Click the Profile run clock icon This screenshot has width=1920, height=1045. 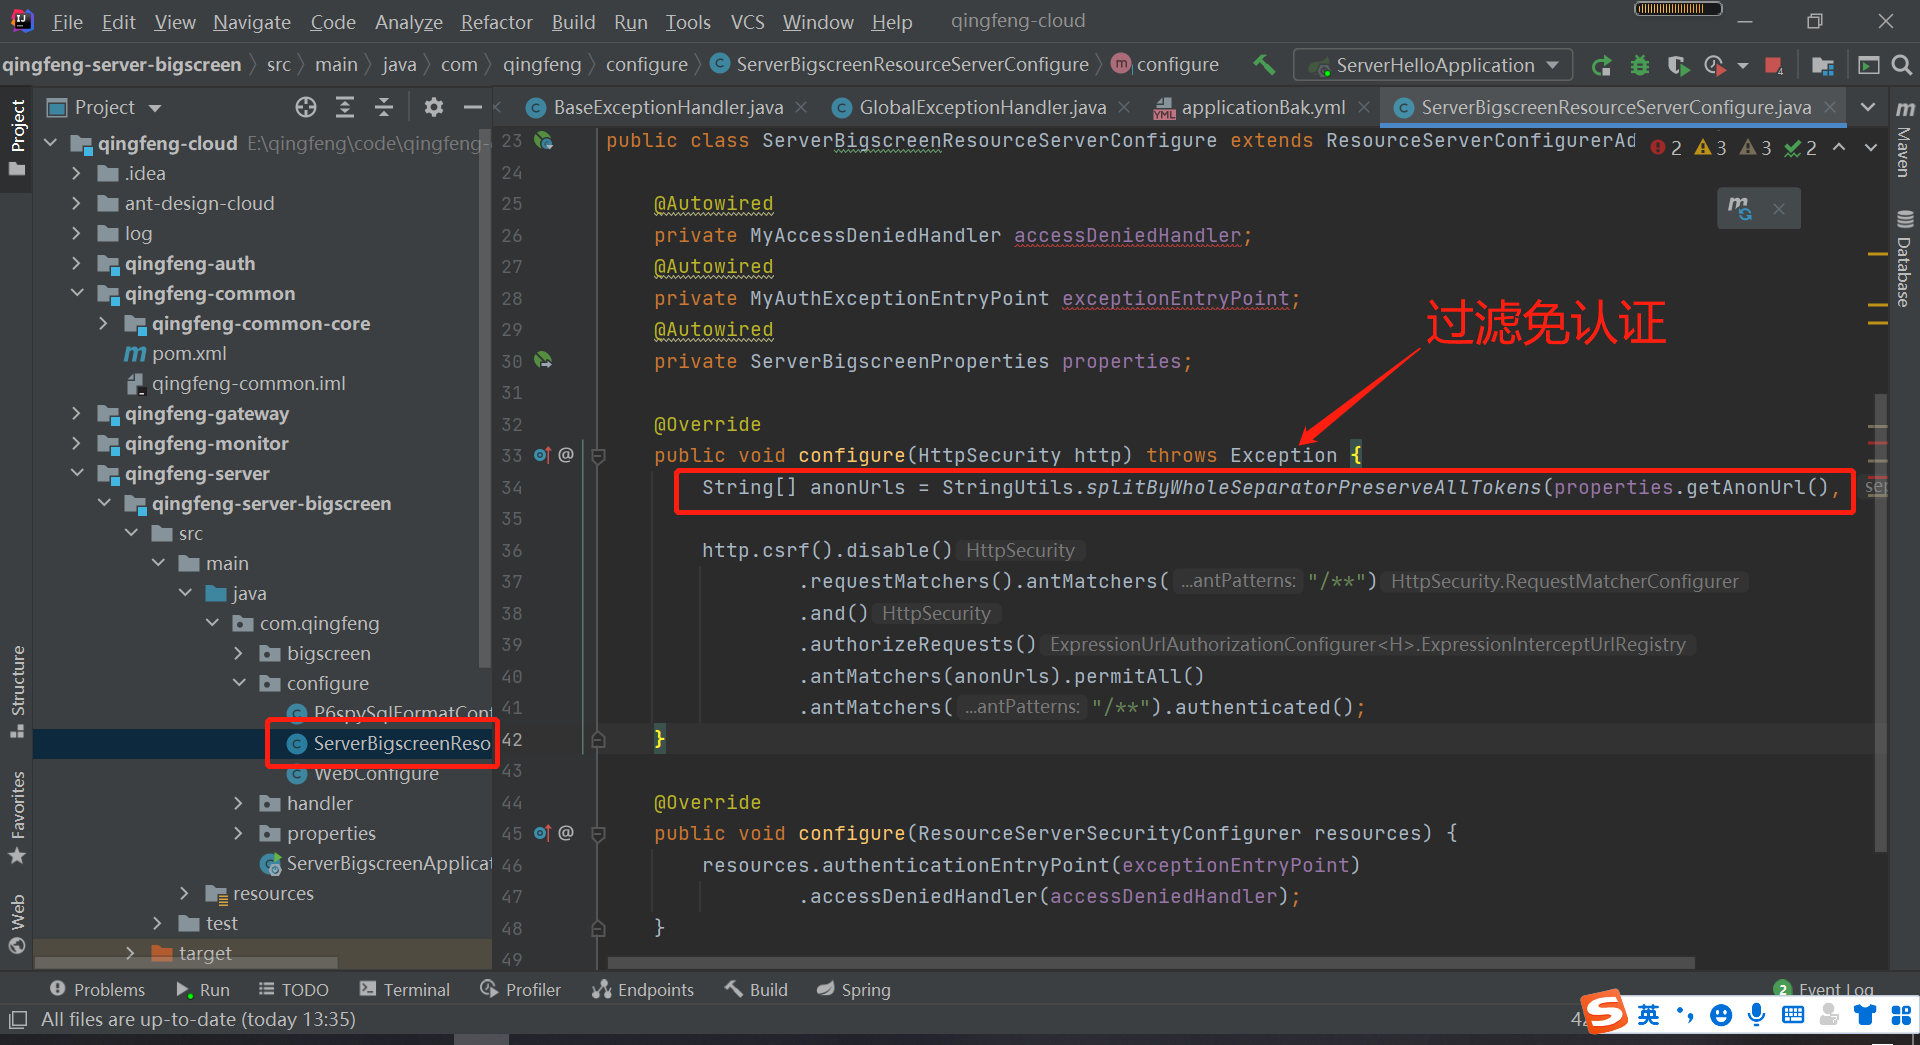coord(1715,65)
